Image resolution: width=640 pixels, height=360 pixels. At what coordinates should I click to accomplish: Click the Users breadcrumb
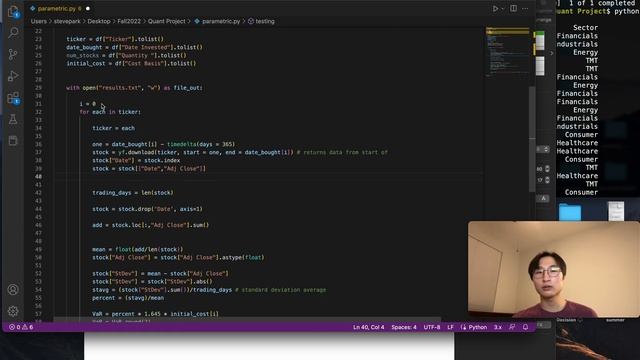click(39, 21)
